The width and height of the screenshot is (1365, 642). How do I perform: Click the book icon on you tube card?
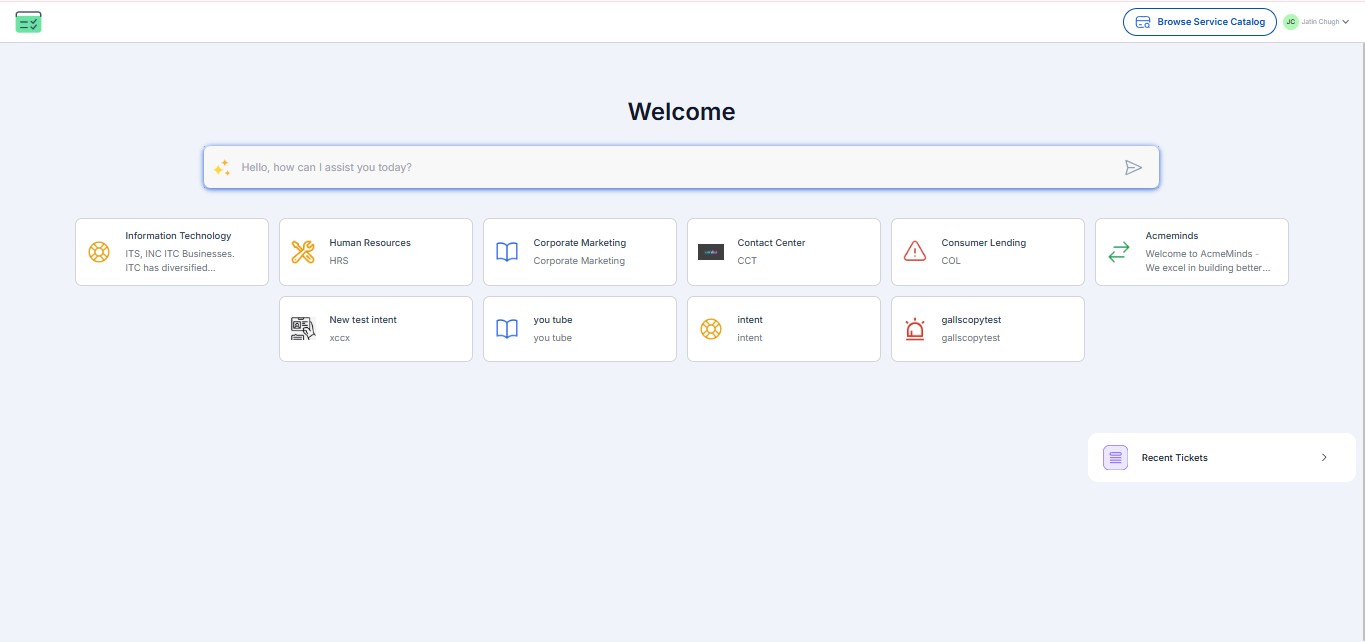point(507,329)
